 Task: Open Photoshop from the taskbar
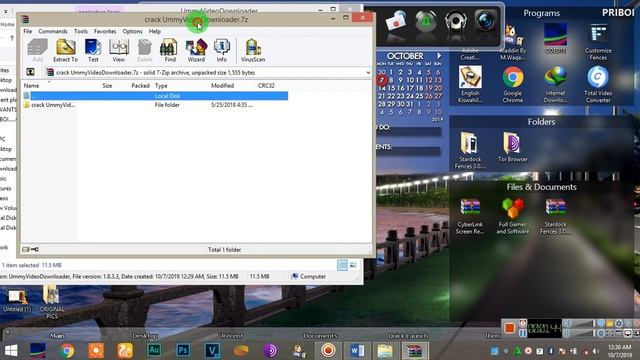pos(183,351)
